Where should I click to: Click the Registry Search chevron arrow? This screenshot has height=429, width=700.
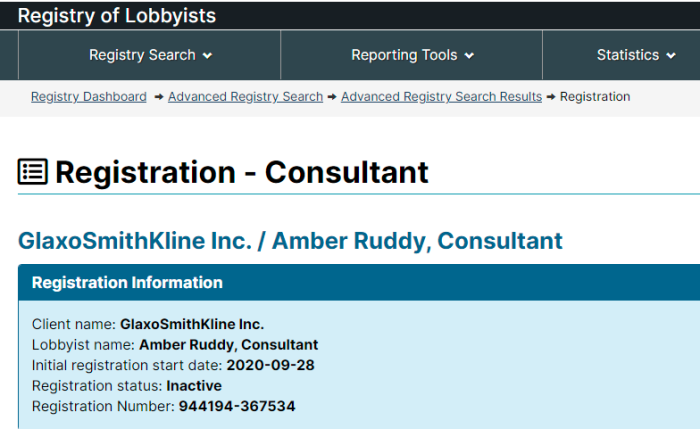(x=207, y=56)
